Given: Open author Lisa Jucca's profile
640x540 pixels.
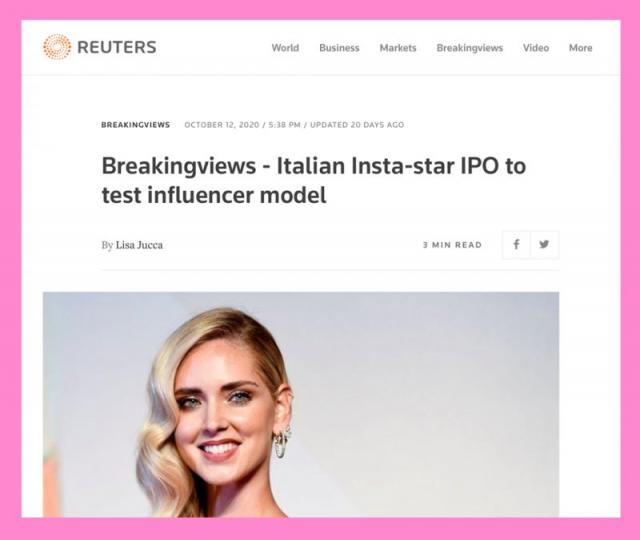Looking at the screenshot, I should point(139,245).
